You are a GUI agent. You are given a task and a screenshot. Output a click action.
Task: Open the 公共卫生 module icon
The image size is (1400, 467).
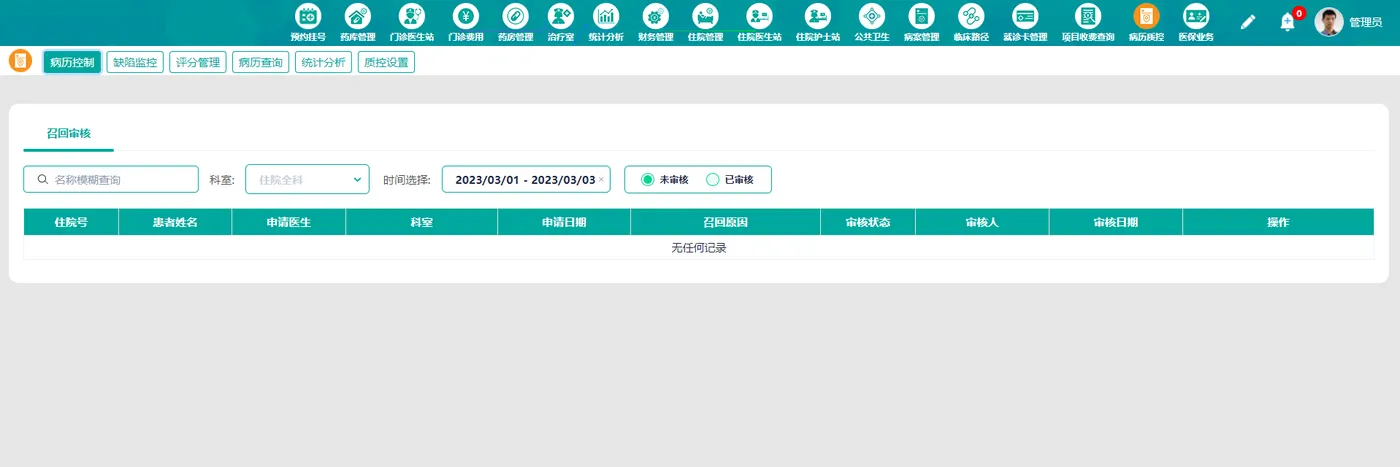(x=872, y=16)
